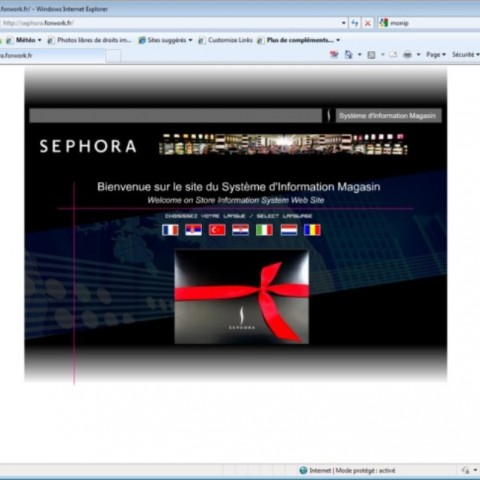Select the Italian flag language

[264, 230]
